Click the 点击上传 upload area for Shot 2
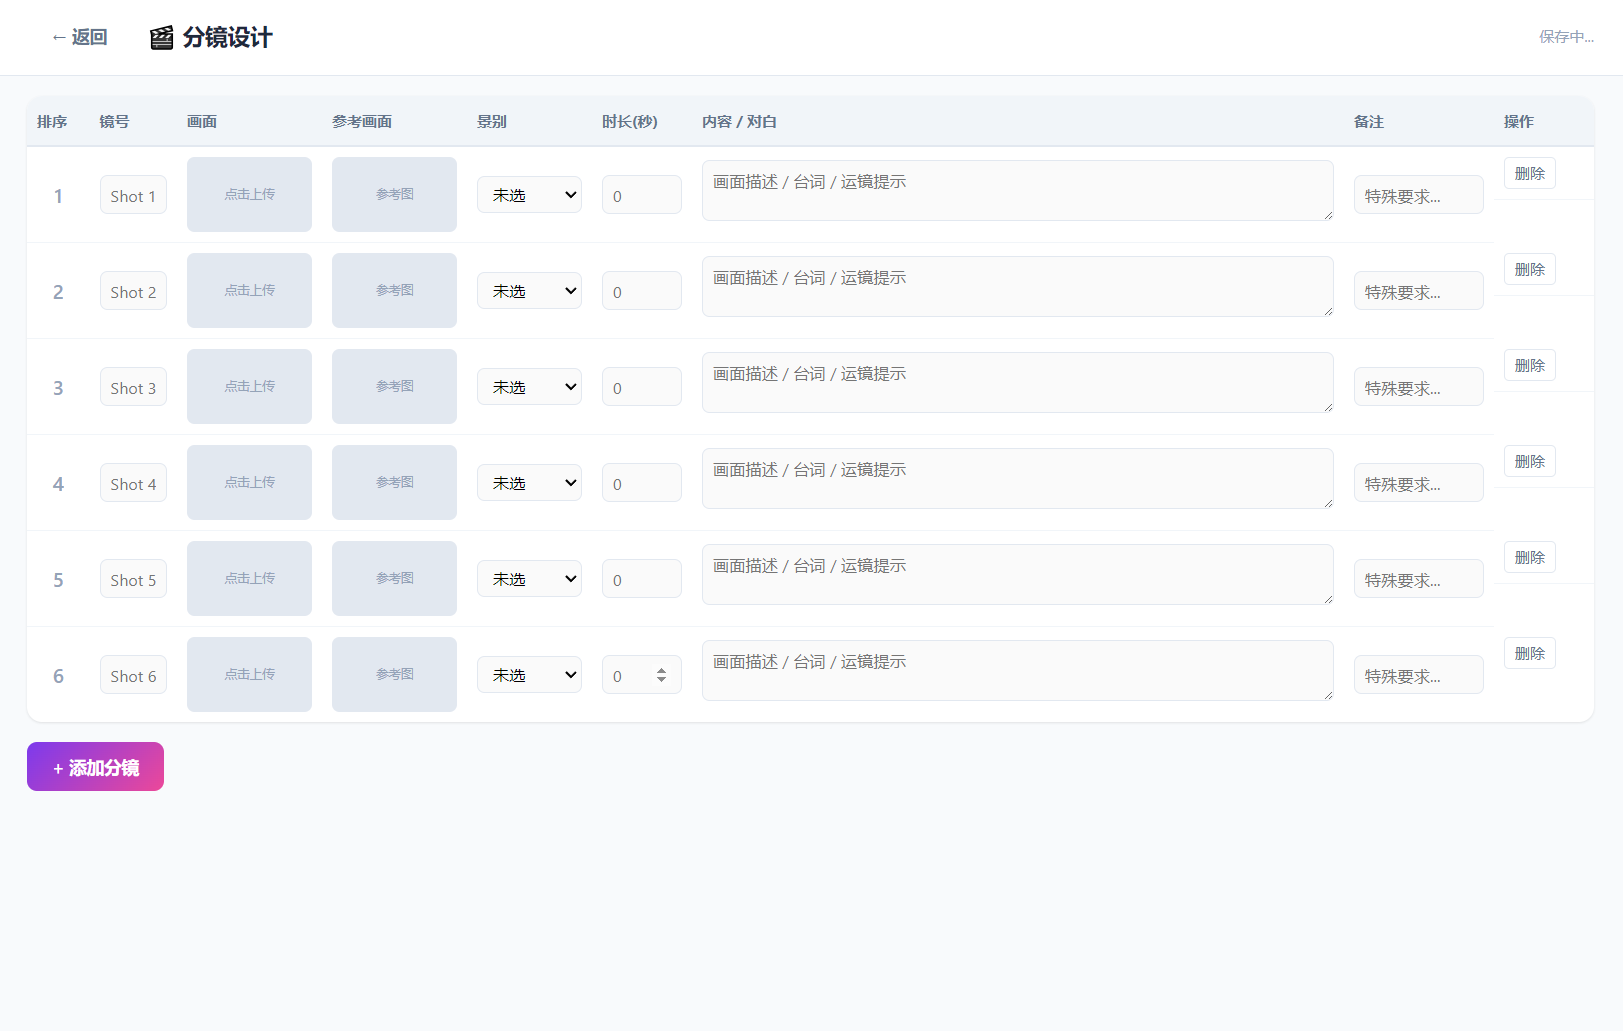Screen dimensions: 1623x1031 248,290
